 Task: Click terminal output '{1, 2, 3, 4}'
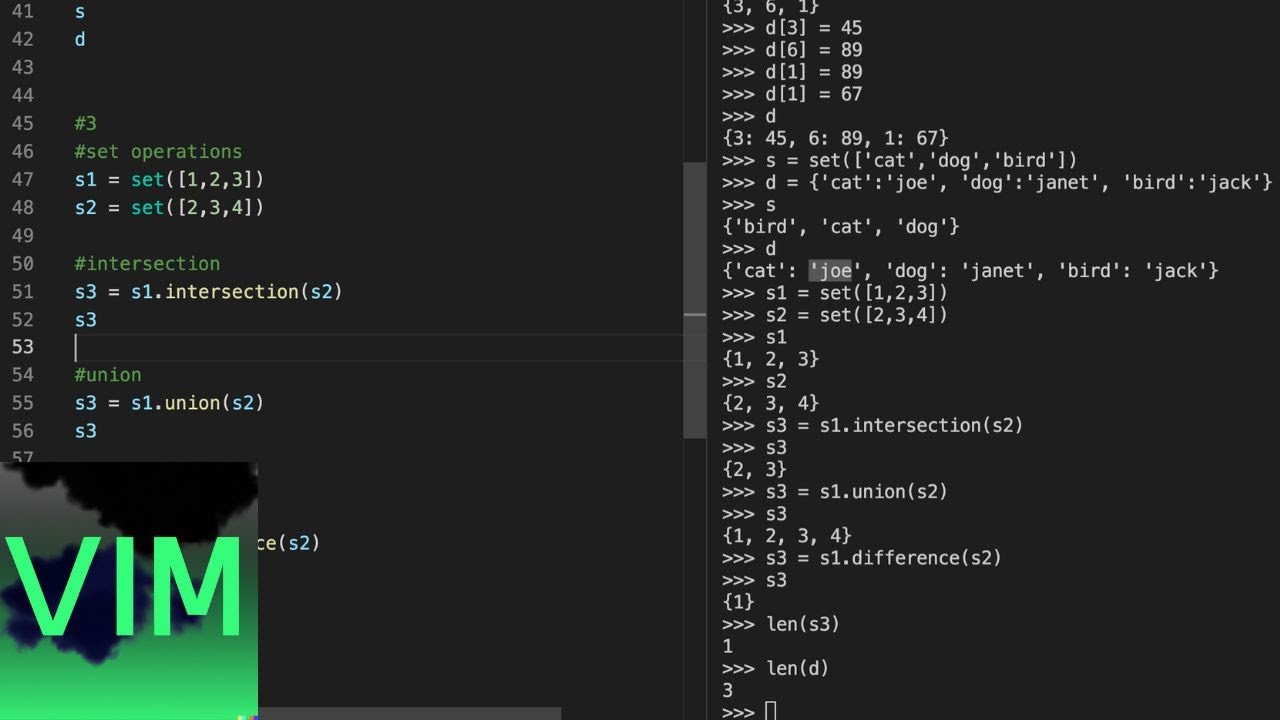point(786,535)
